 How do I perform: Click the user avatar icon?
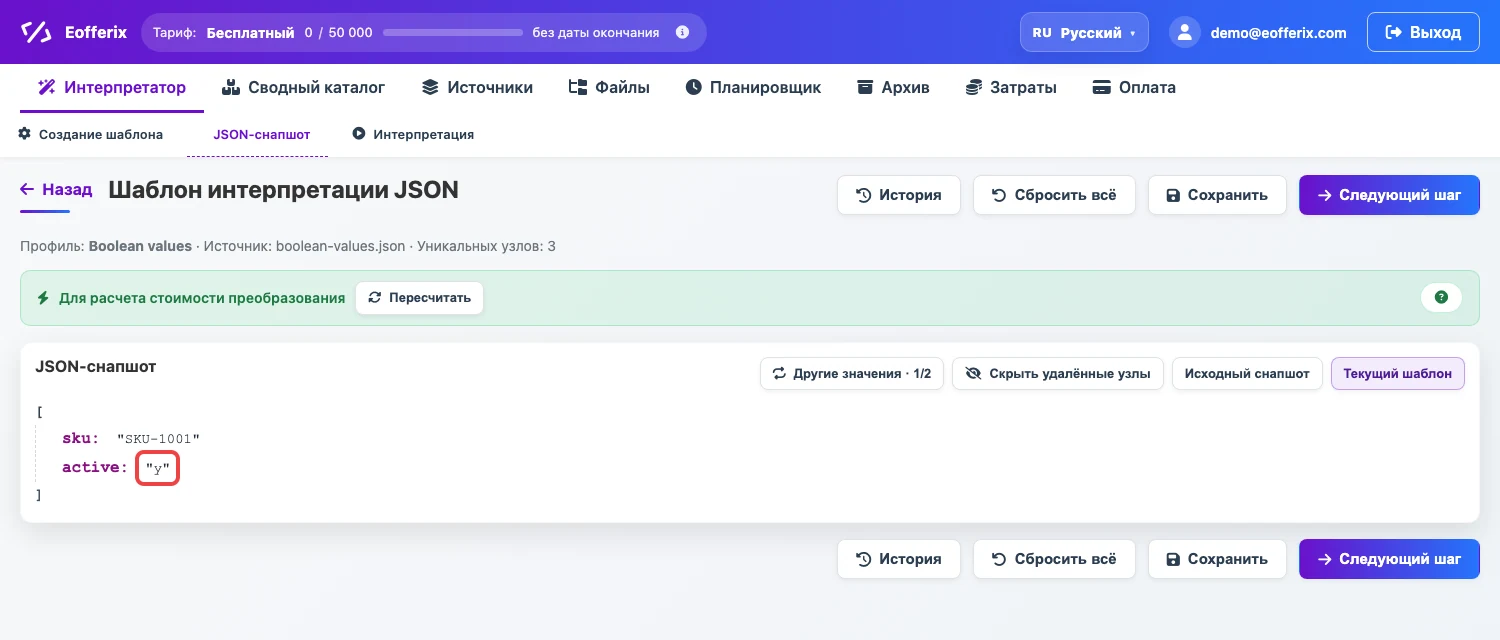(x=1185, y=32)
